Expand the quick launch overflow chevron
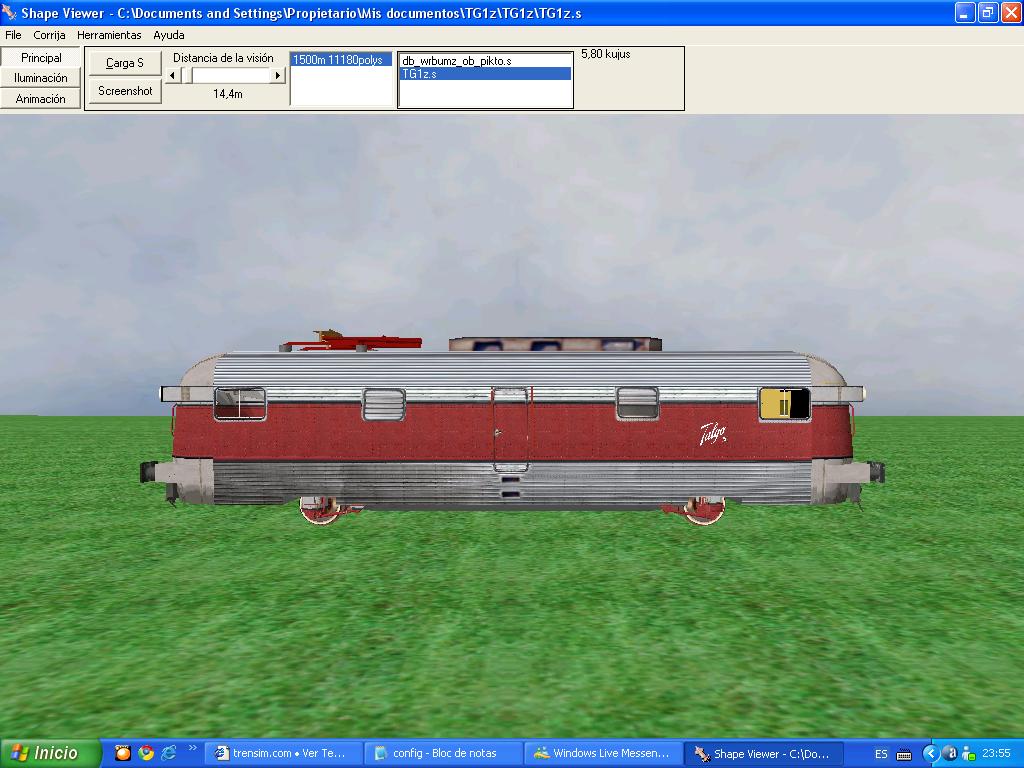This screenshot has height=768, width=1024. [192, 748]
